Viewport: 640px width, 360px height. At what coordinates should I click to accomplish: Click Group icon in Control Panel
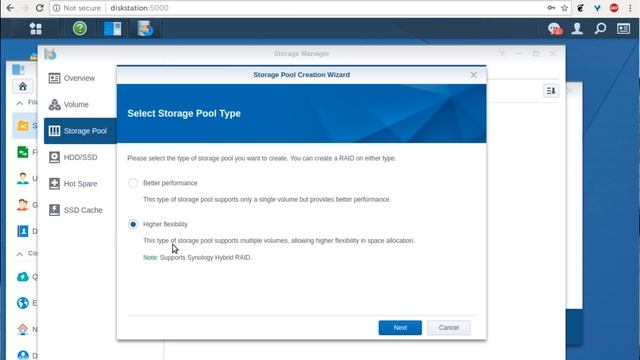pos(23,205)
